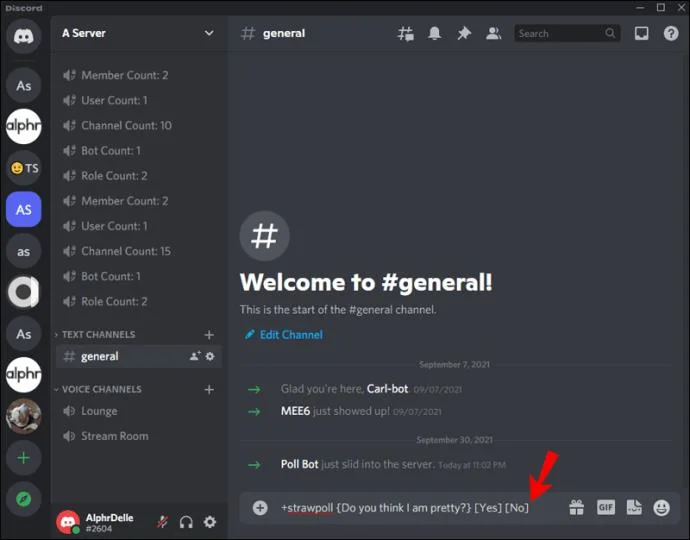
Task: Open Poll Bot user profile name
Action: coord(299,464)
